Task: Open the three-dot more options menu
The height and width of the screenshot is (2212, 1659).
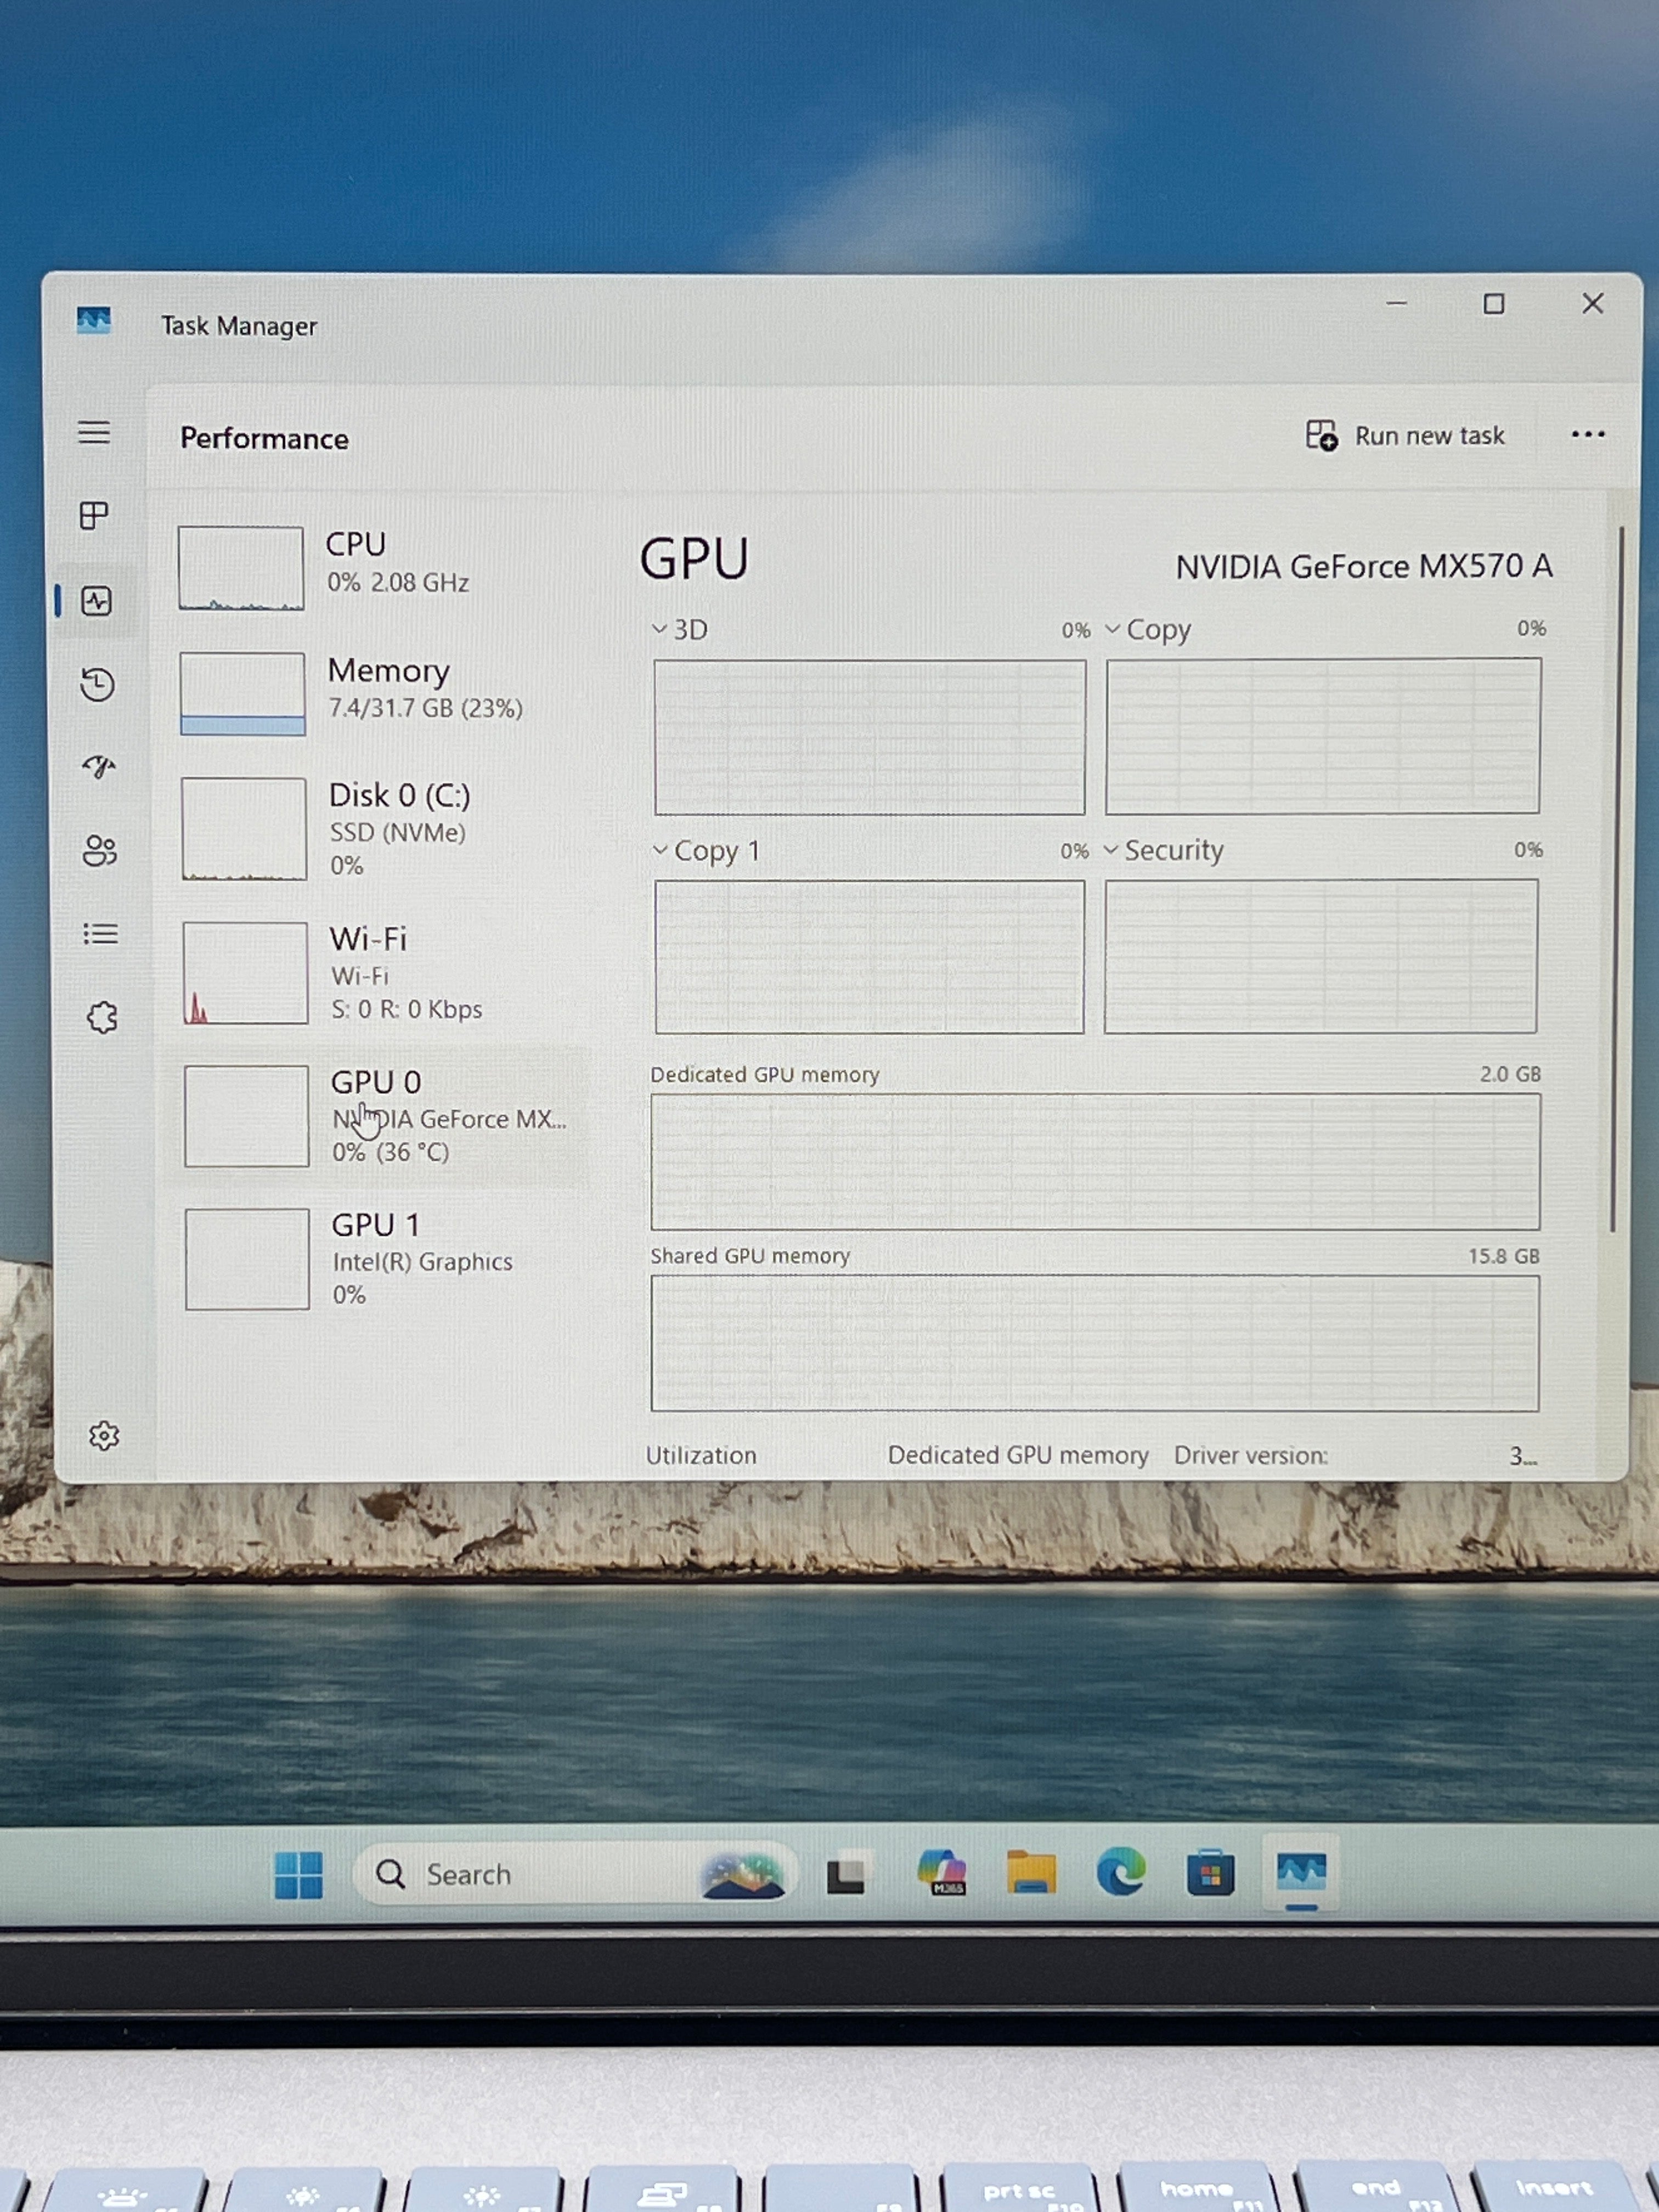Action: coord(1588,434)
